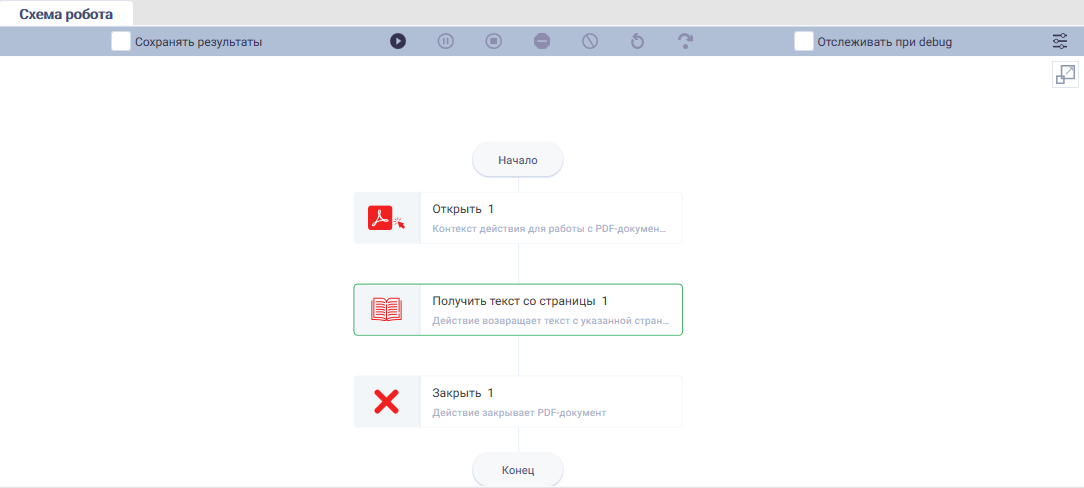The height and width of the screenshot is (488, 1084).
Task: Select the Закрыть 1 action block
Action: (518, 402)
